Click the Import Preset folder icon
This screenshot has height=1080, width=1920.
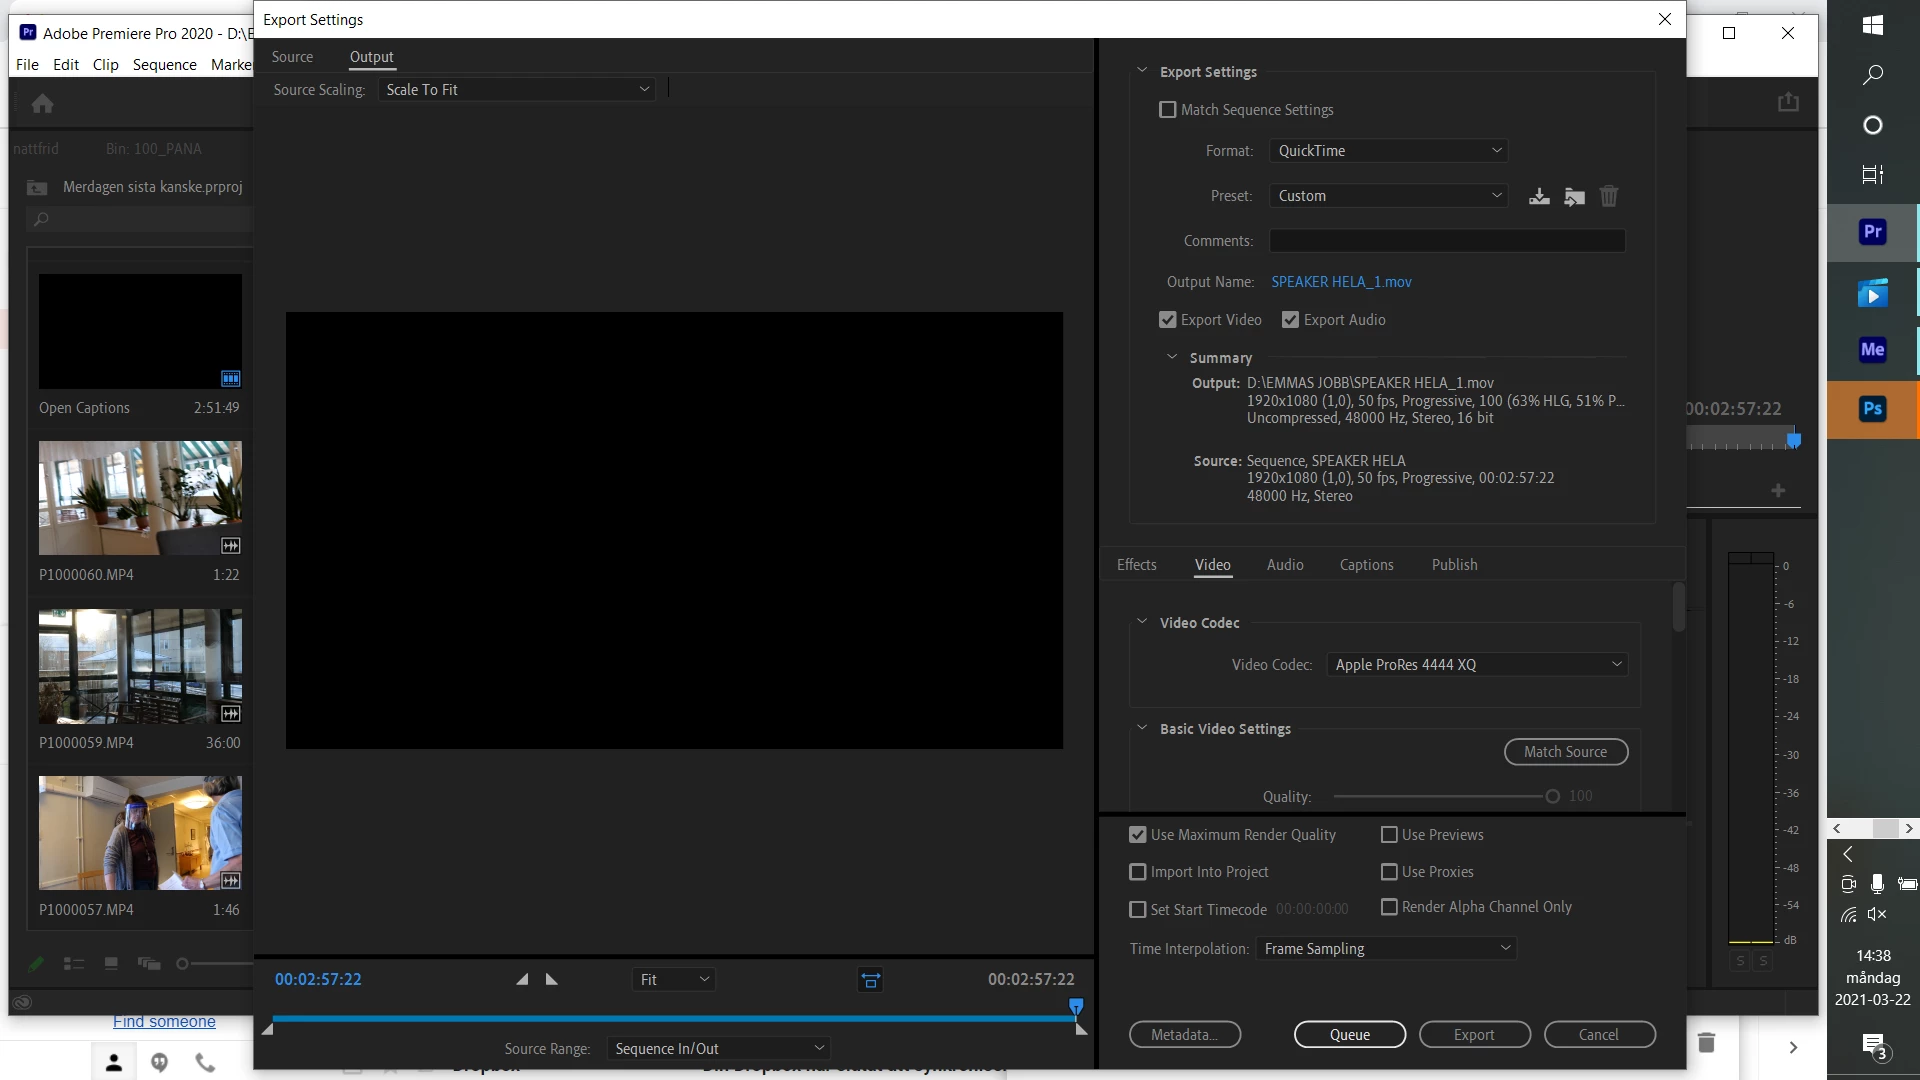pos(1574,196)
